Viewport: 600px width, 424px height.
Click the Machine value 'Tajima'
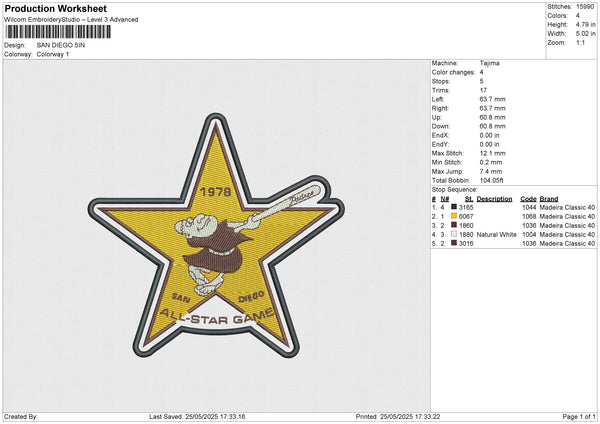click(x=489, y=63)
